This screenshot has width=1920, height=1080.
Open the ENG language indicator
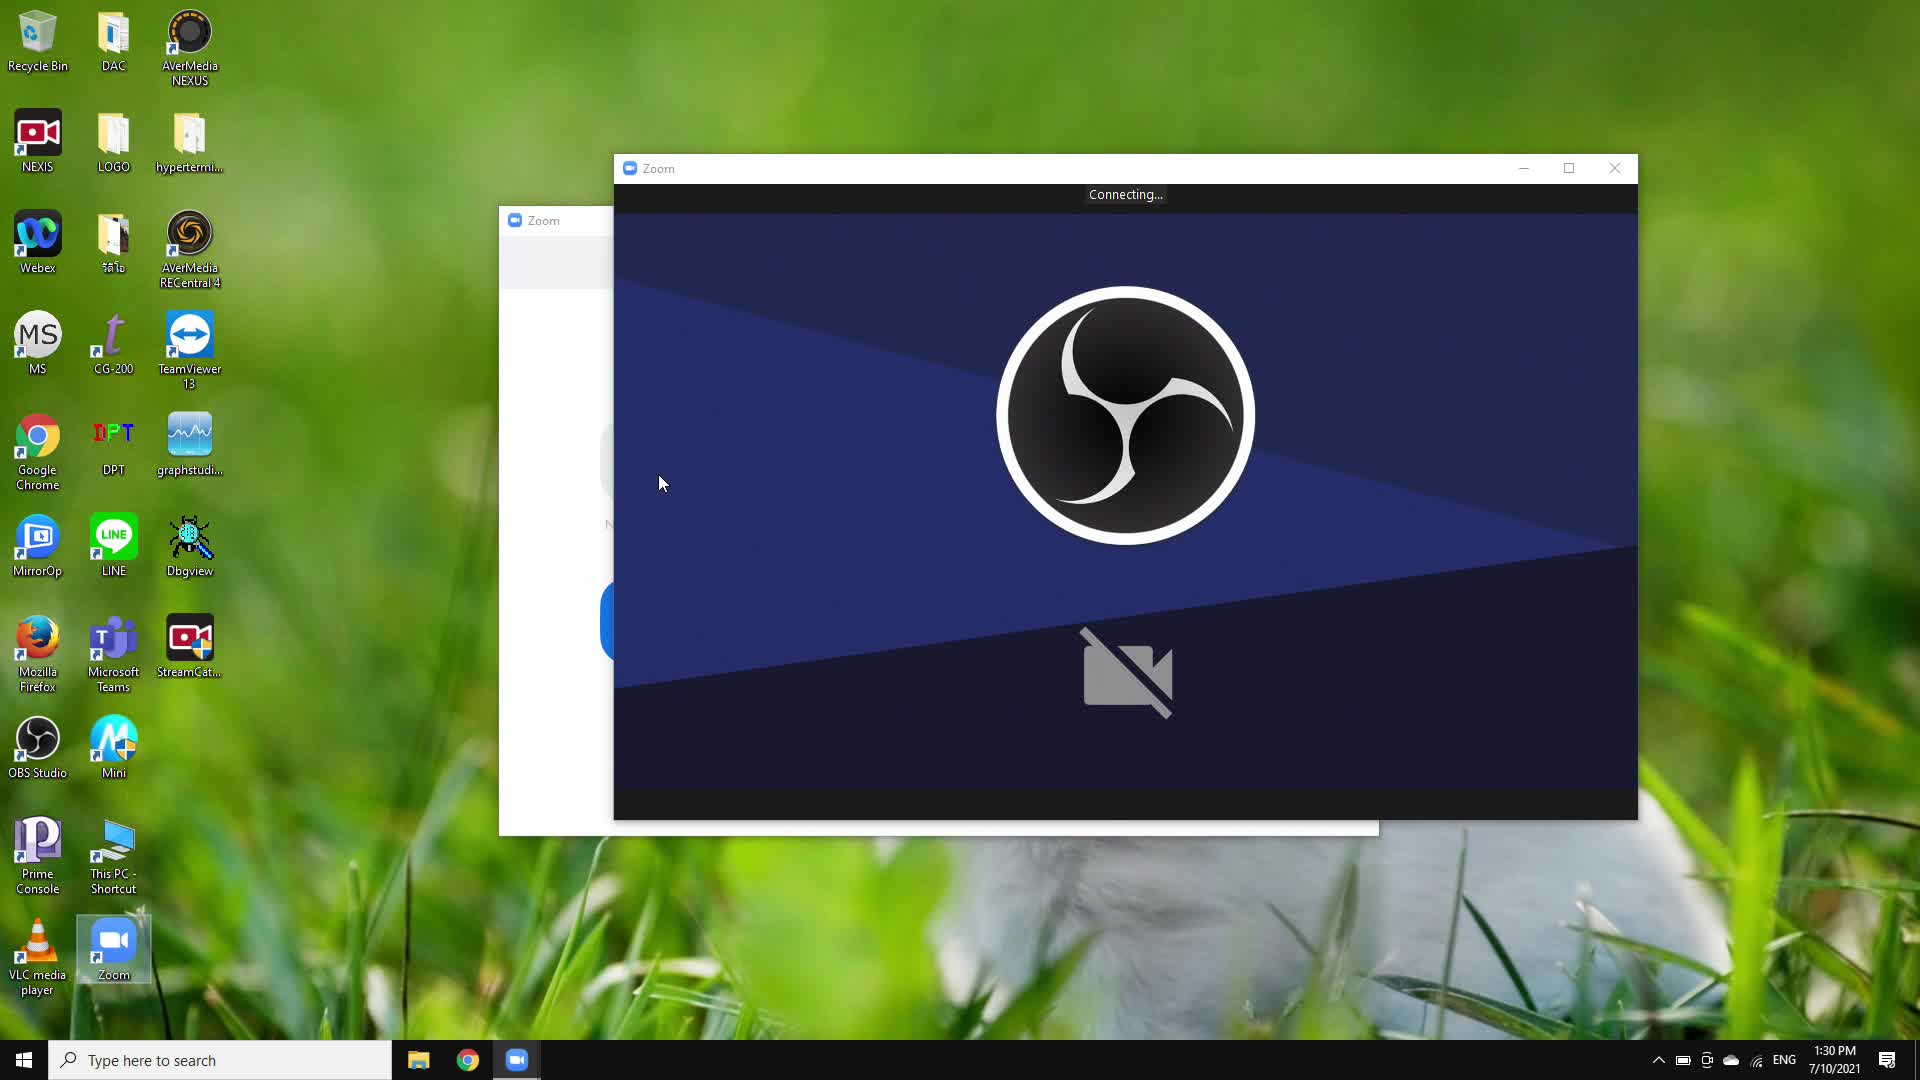1784,1060
